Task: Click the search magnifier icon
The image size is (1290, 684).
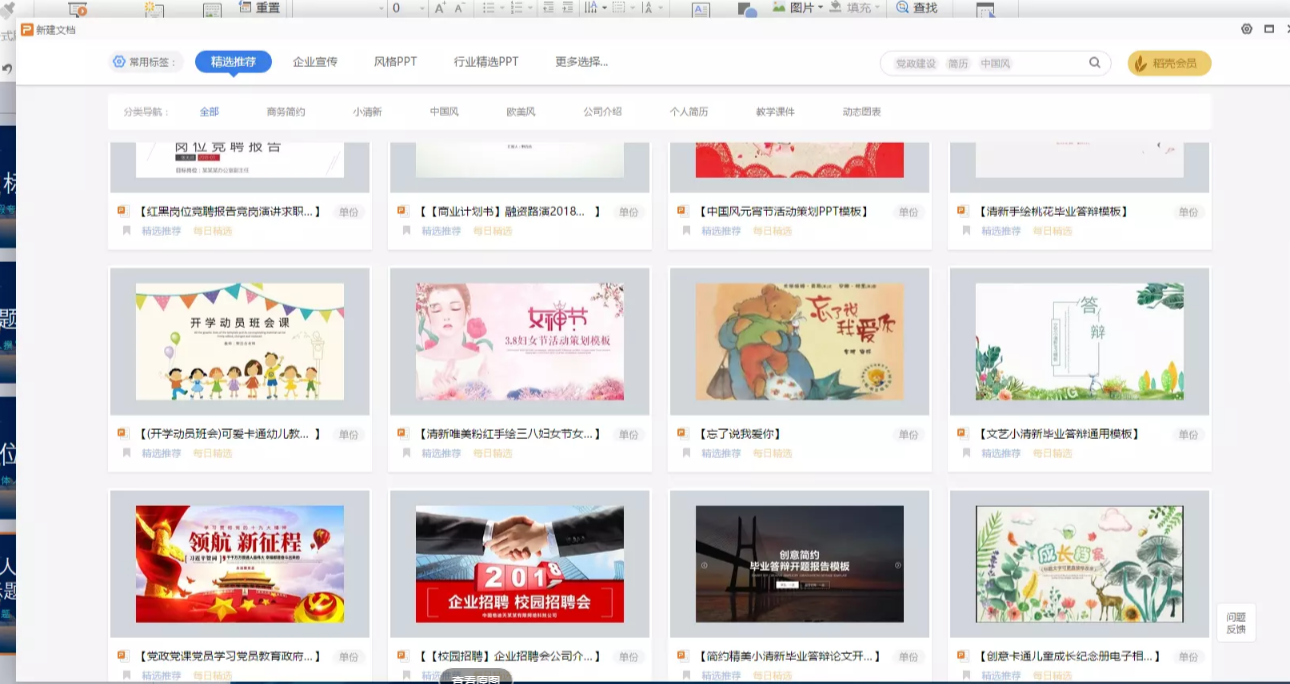Action: point(1095,63)
